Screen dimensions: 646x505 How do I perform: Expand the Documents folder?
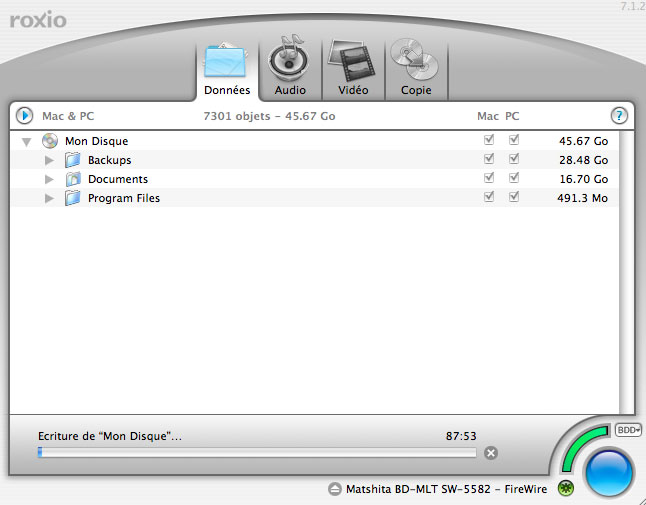[49, 179]
